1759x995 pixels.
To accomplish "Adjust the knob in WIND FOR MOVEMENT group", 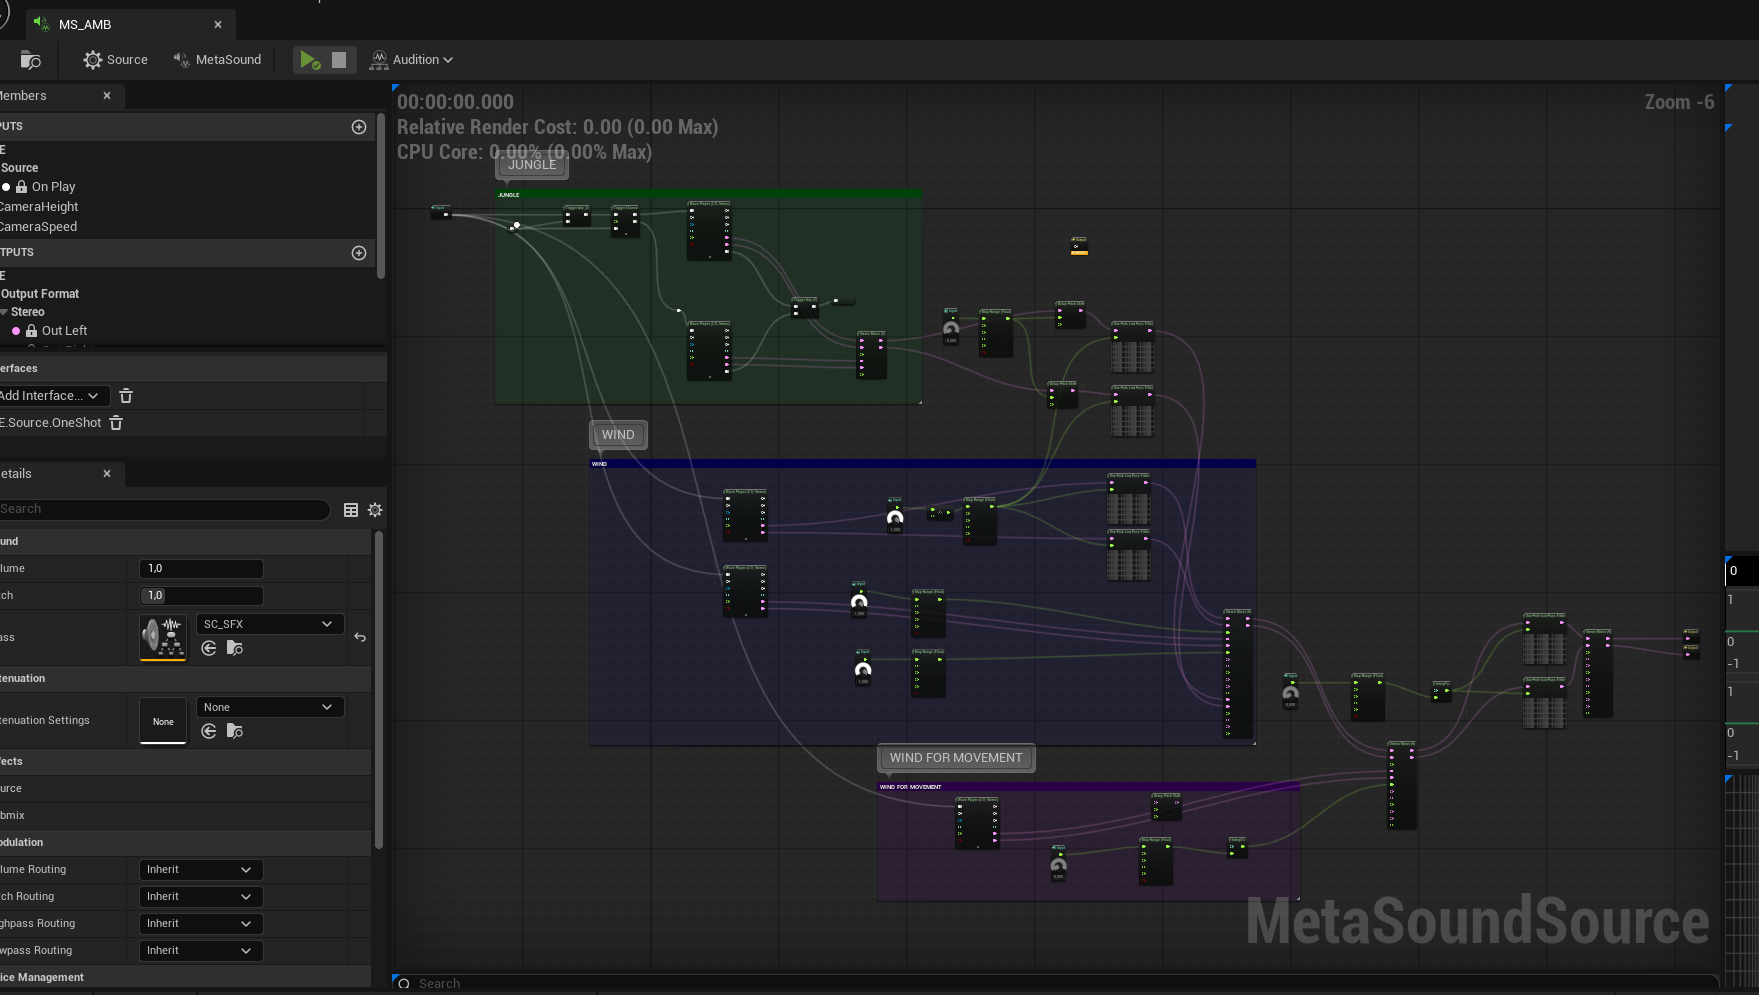I will click(x=1058, y=864).
